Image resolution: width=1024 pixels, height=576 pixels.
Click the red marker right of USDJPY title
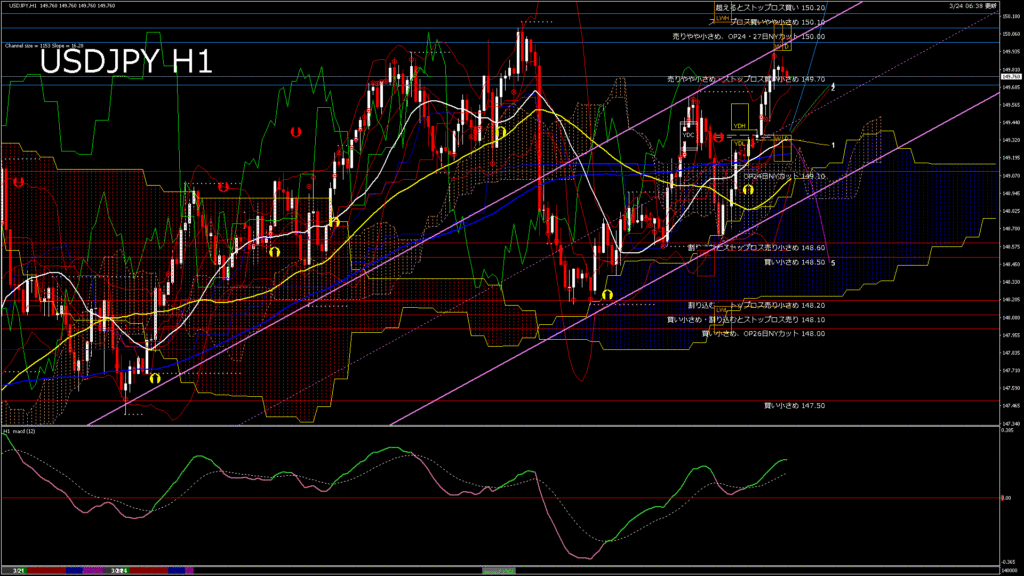295,131
